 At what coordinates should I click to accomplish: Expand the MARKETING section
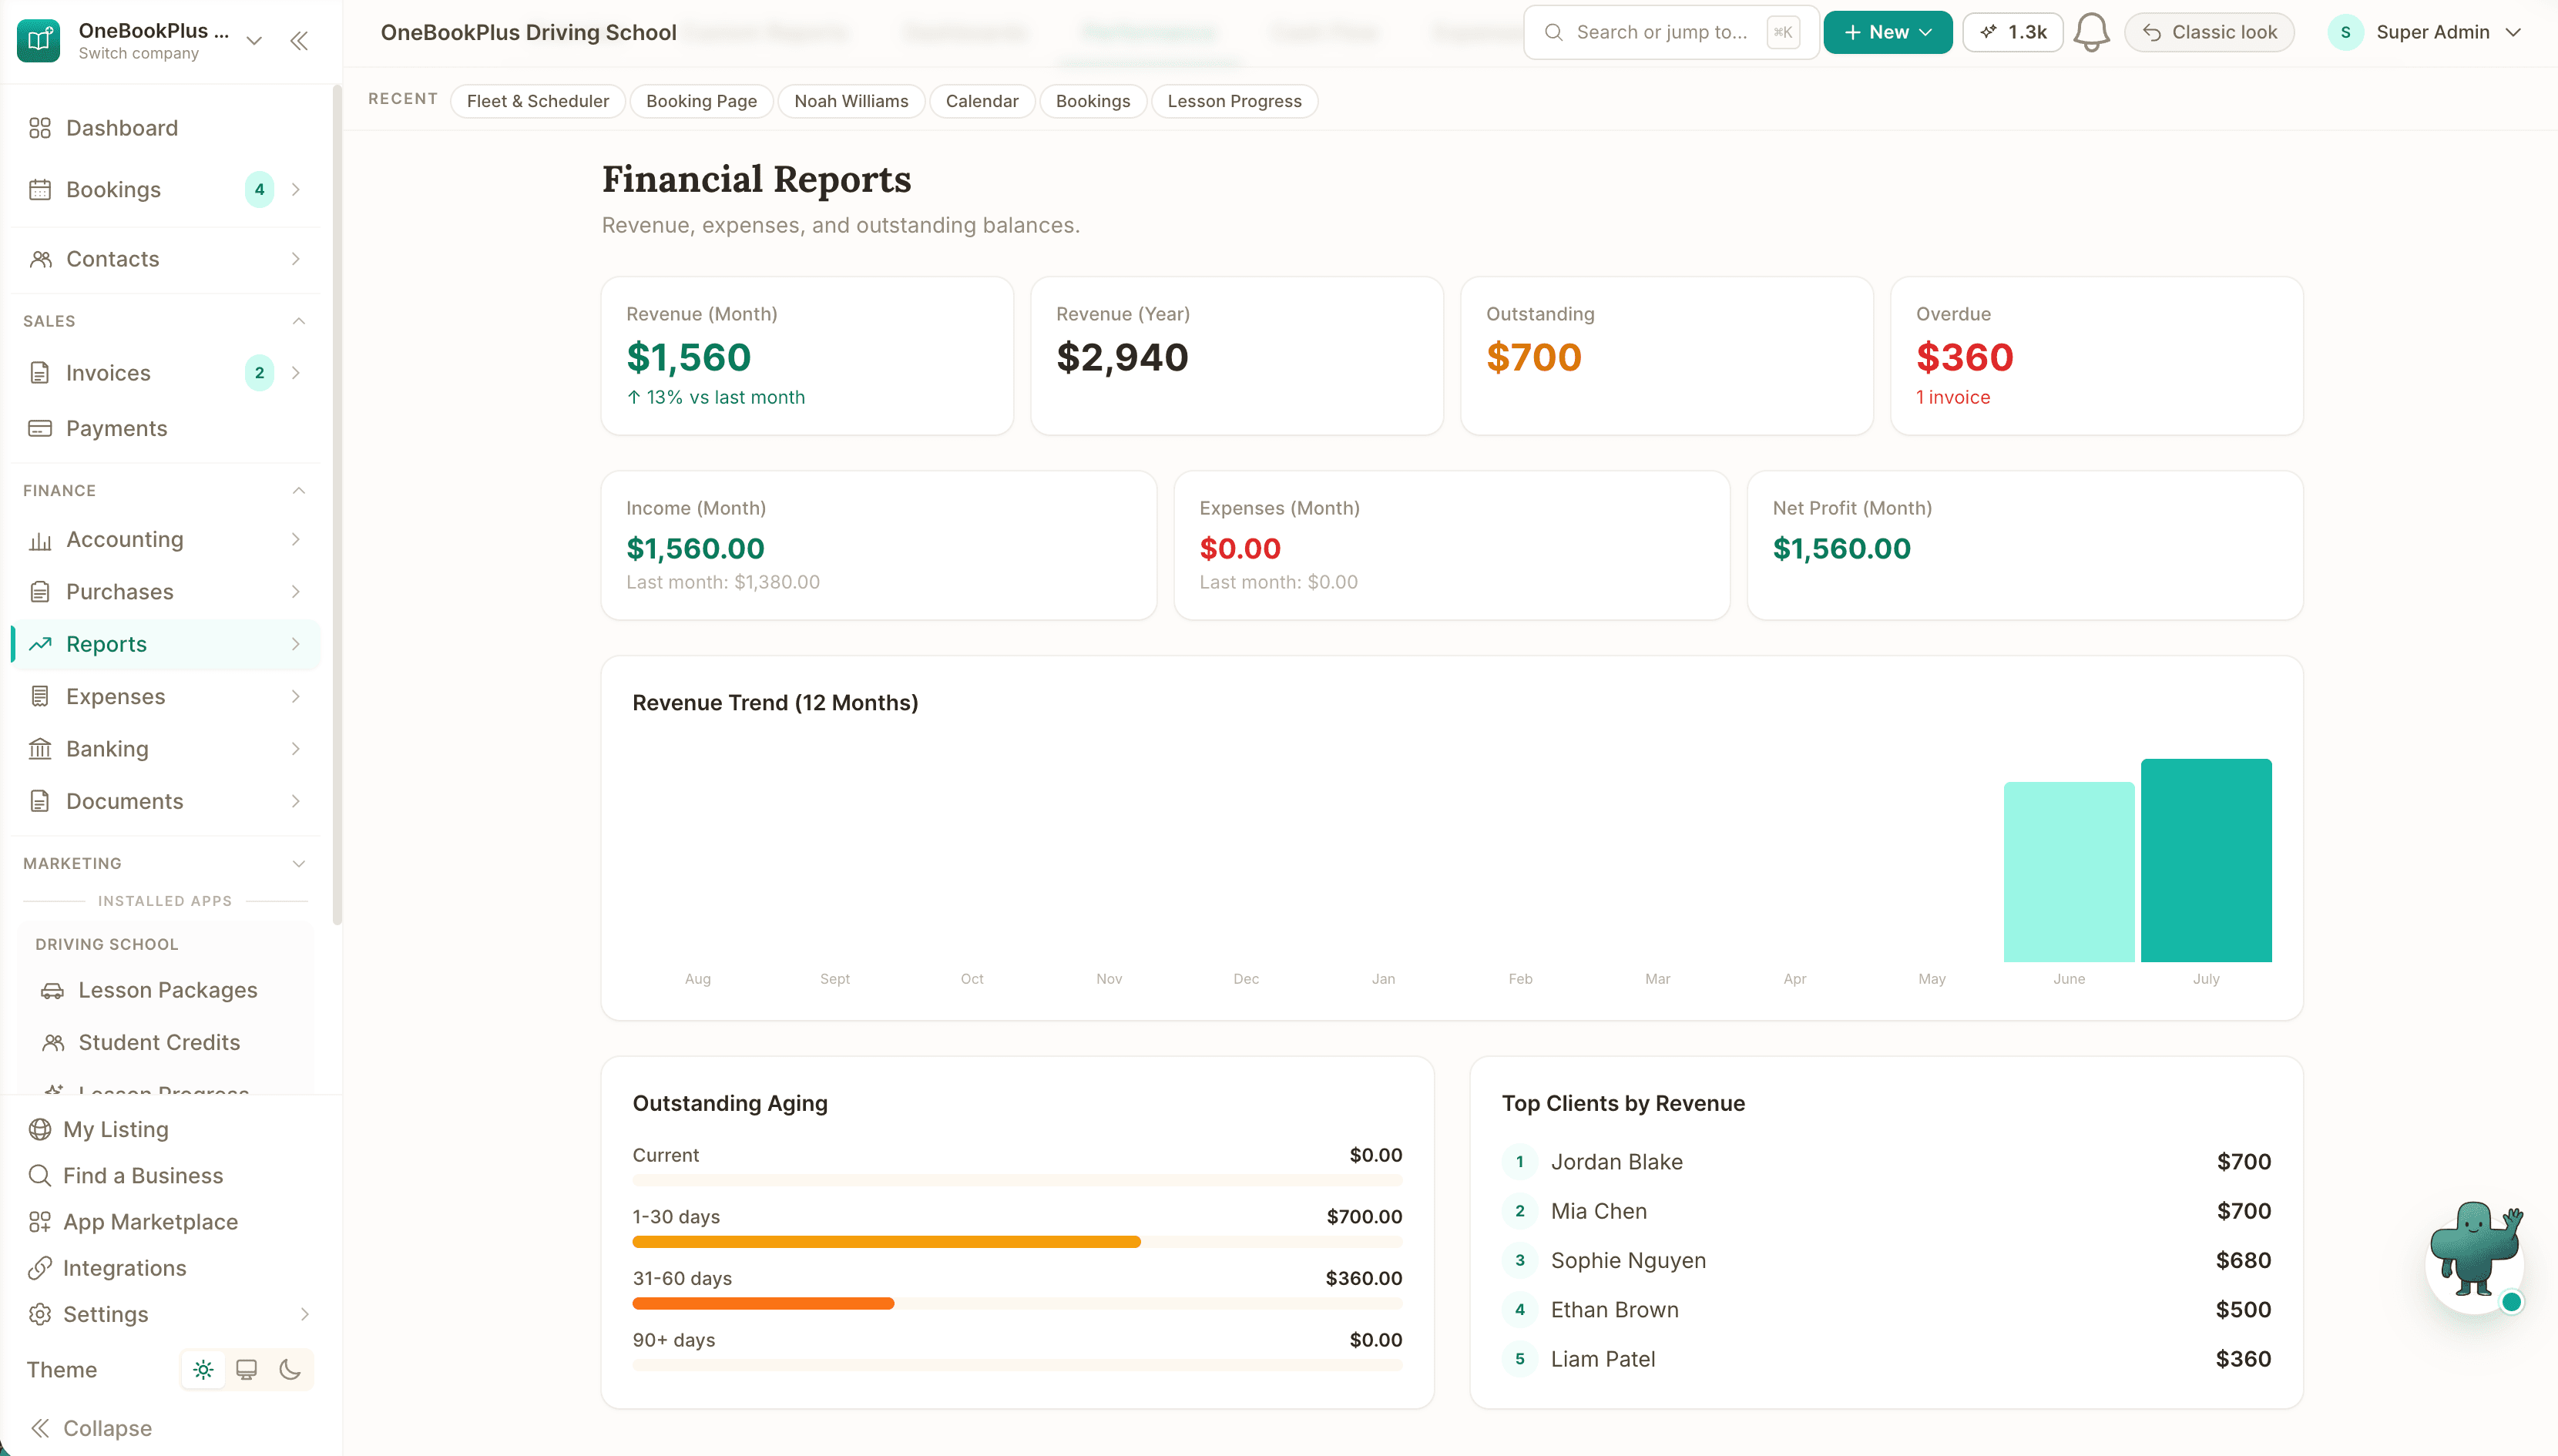298,863
